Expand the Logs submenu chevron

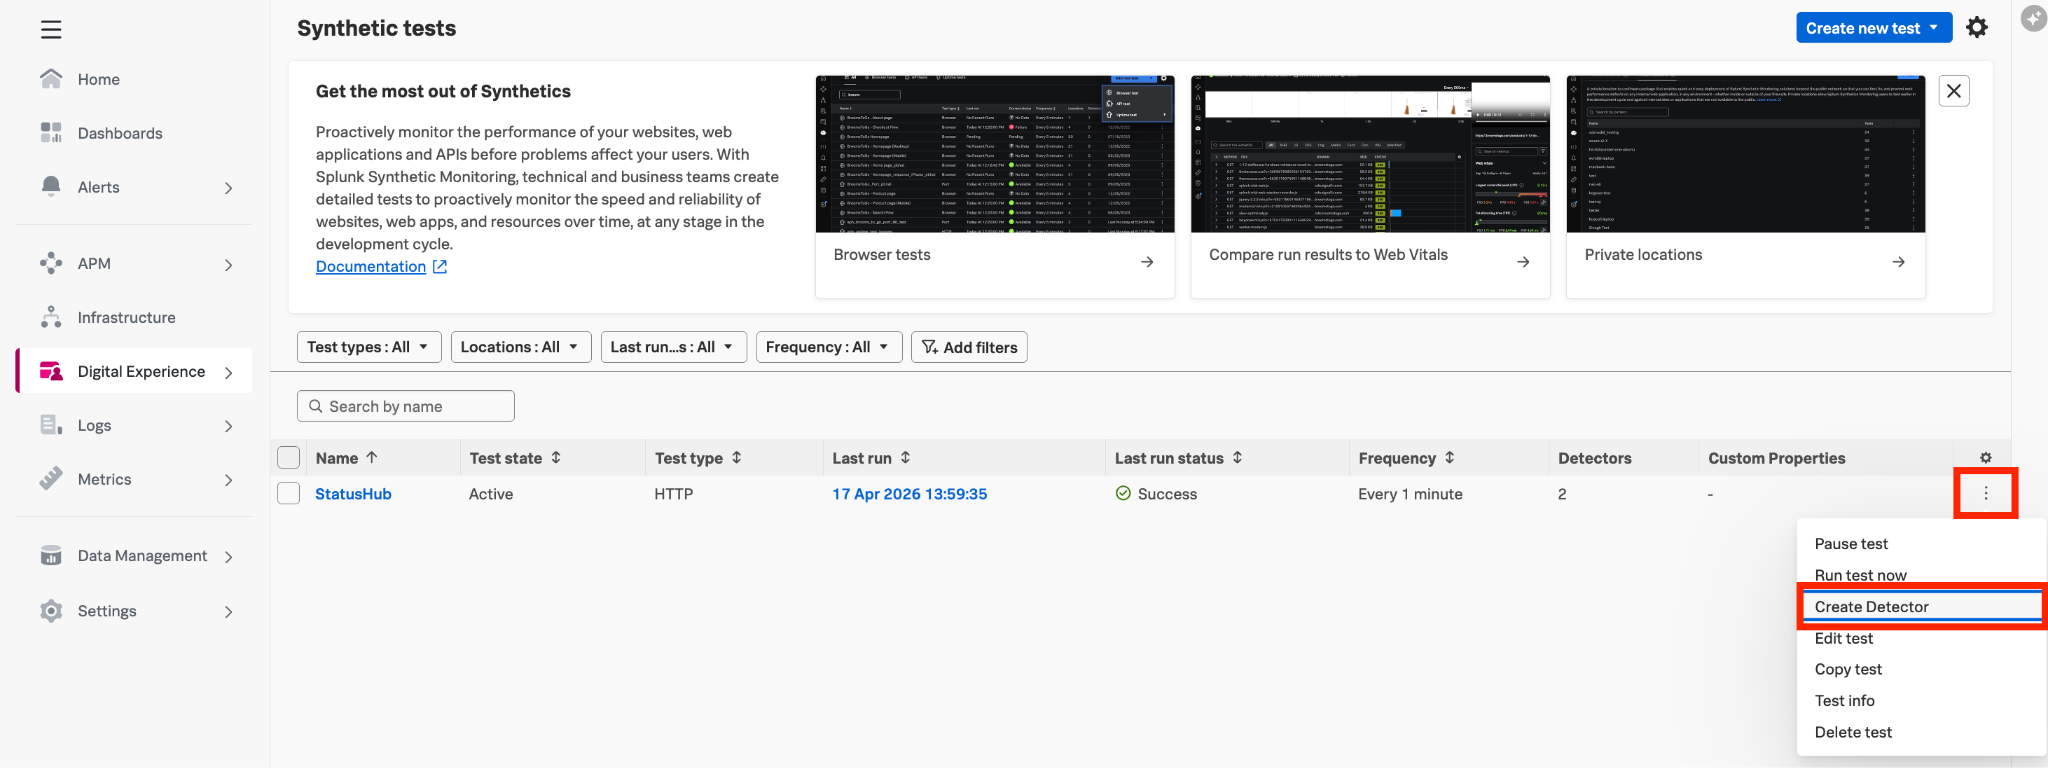(x=228, y=426)
